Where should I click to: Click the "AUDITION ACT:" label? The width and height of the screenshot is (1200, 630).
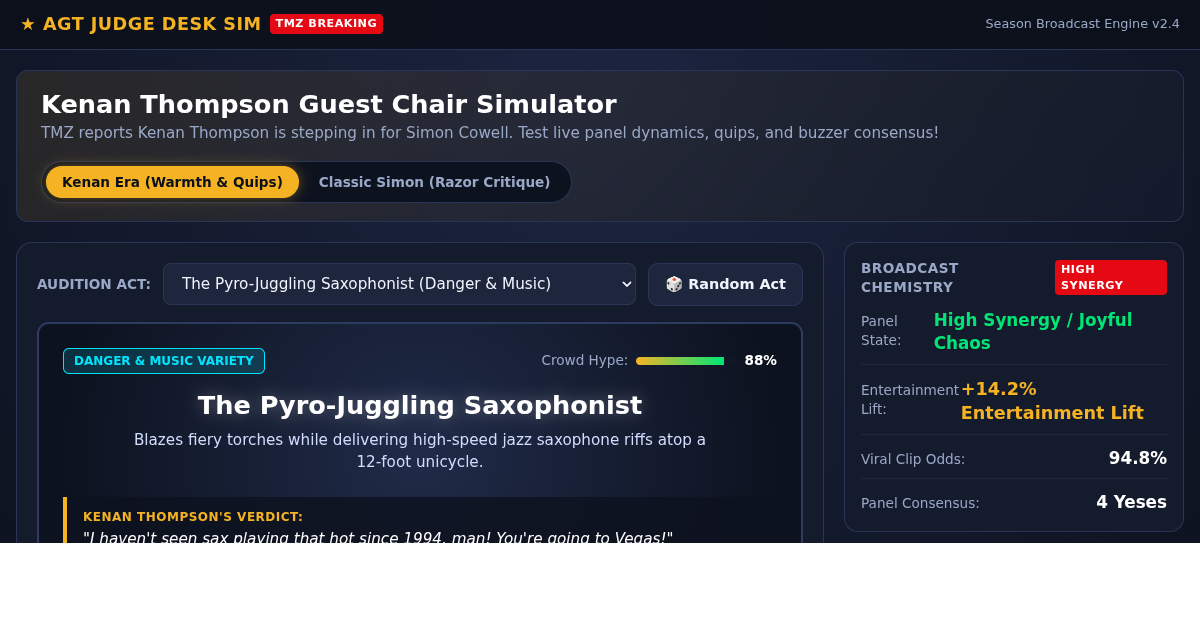[94, 284]
